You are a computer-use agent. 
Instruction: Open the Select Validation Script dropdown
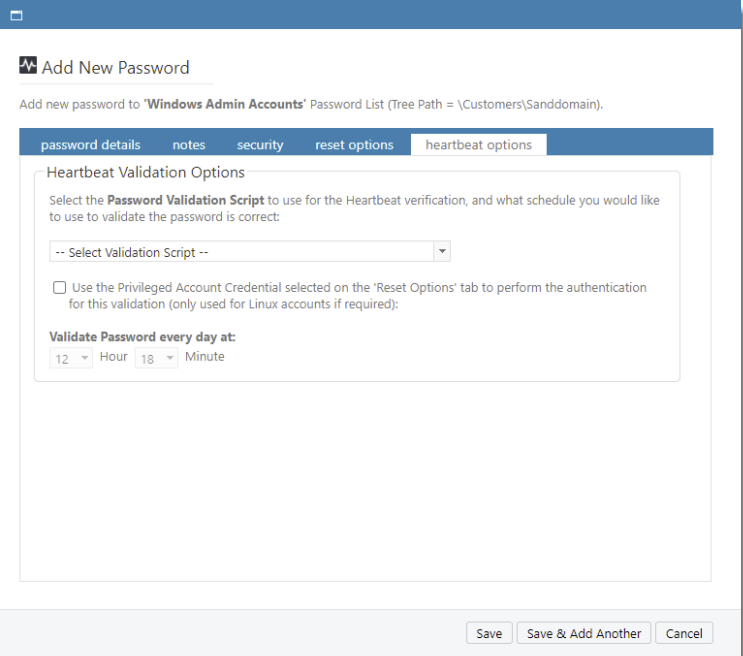coord(240,252)
